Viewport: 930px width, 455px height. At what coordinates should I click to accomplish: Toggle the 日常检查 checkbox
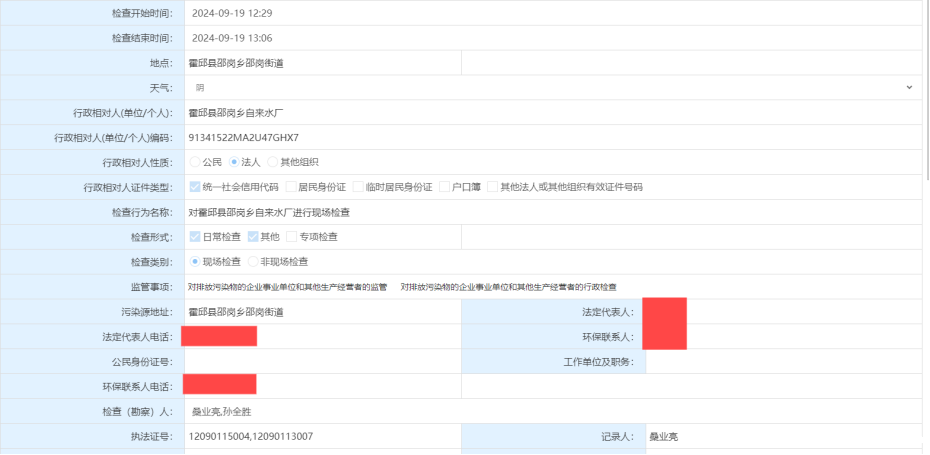point(195,237)
